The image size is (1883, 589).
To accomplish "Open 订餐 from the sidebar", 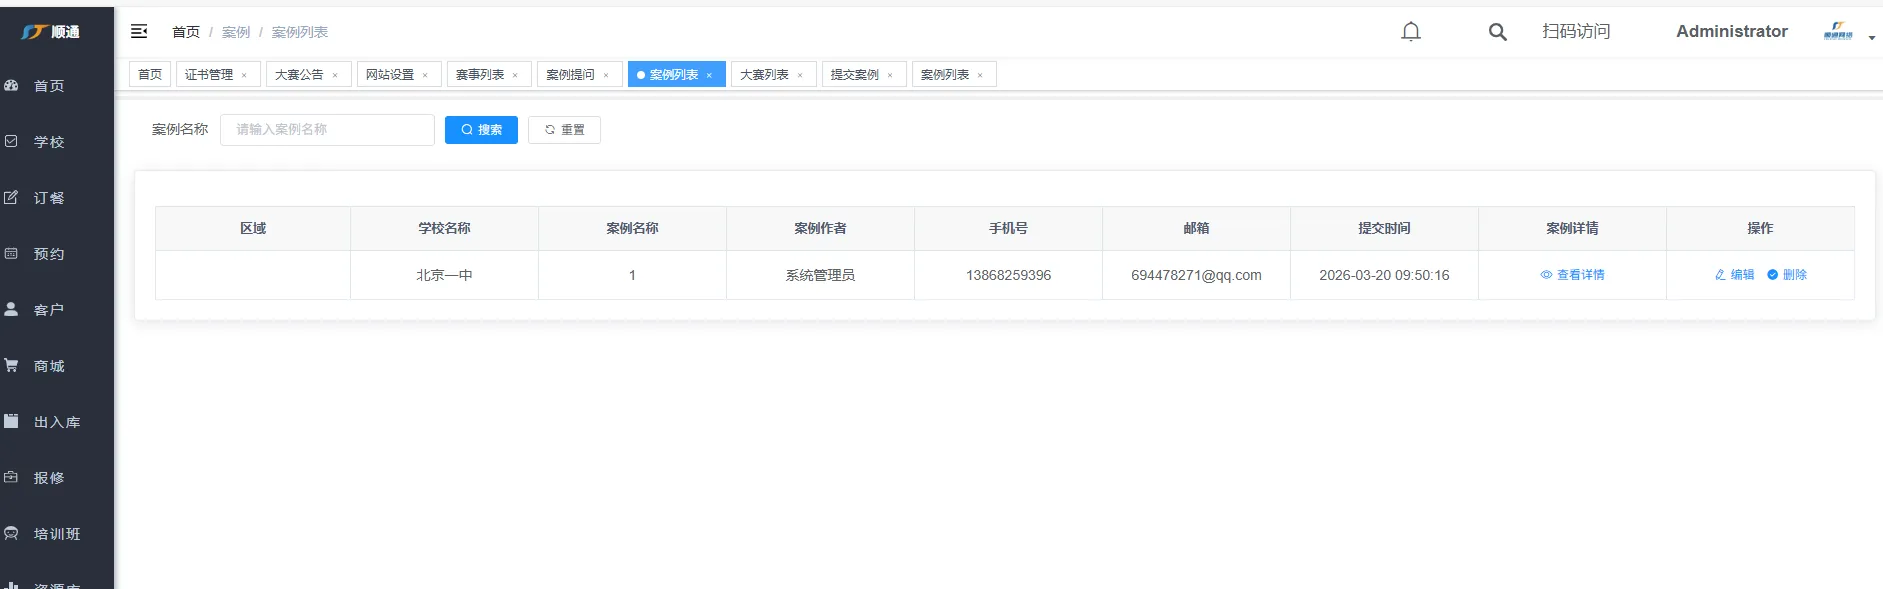I will coord(48,198).
